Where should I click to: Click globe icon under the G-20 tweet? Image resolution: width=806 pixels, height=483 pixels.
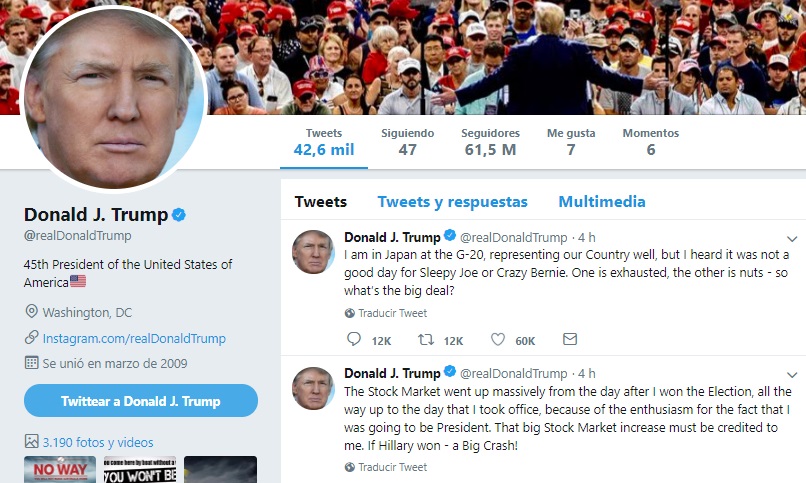point(349,313)
